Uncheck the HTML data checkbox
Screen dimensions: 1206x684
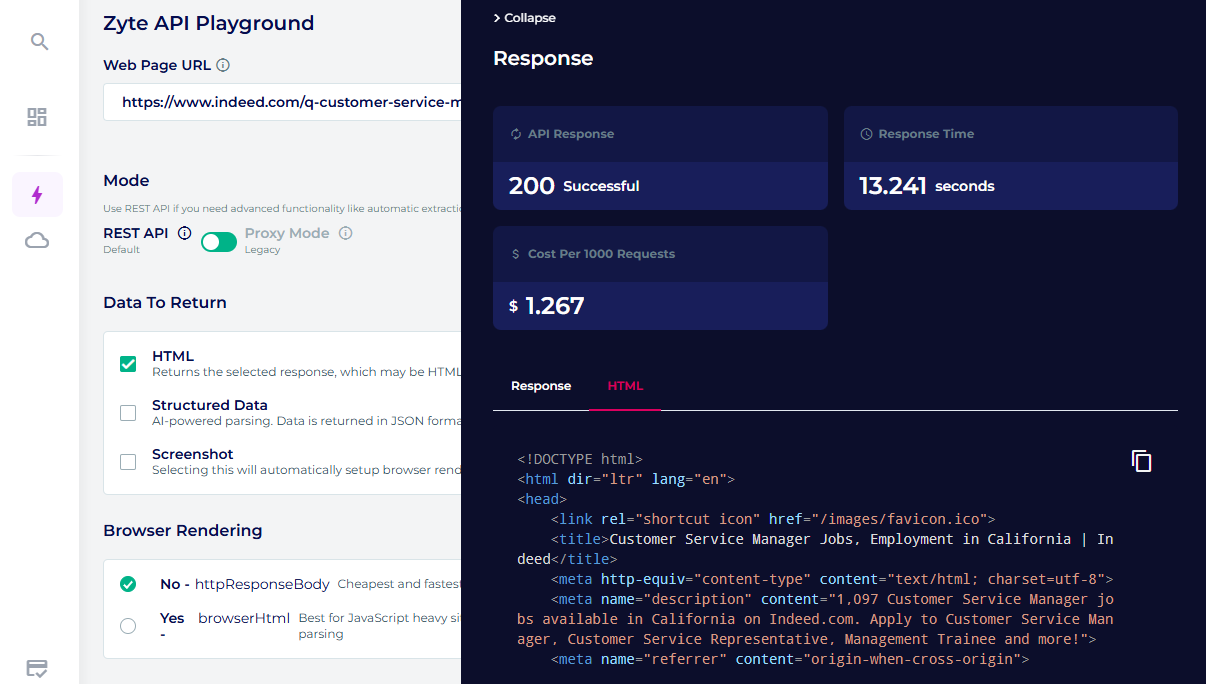tap(127, 363)
